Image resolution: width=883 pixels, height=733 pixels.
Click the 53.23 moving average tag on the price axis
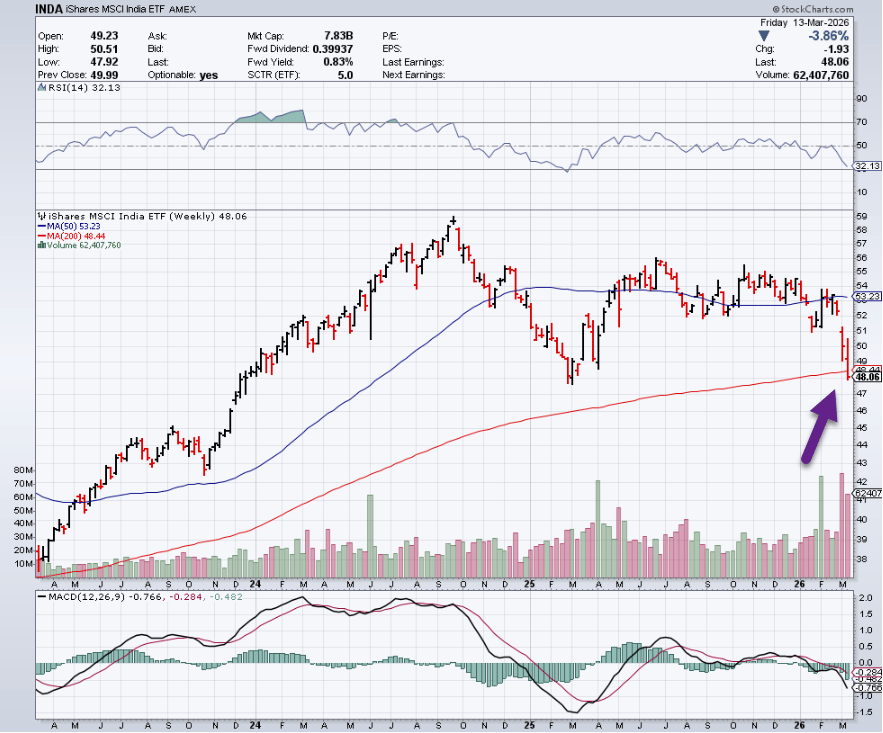point(868,296)
